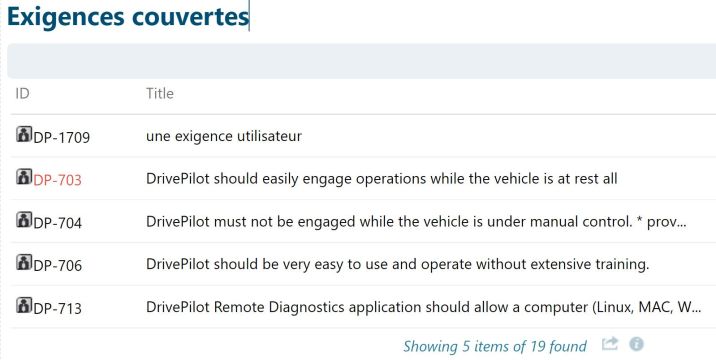Click the requirement icon beside DP-1709
This screenshot has height=360, width=716.
(x=24, y=134)
